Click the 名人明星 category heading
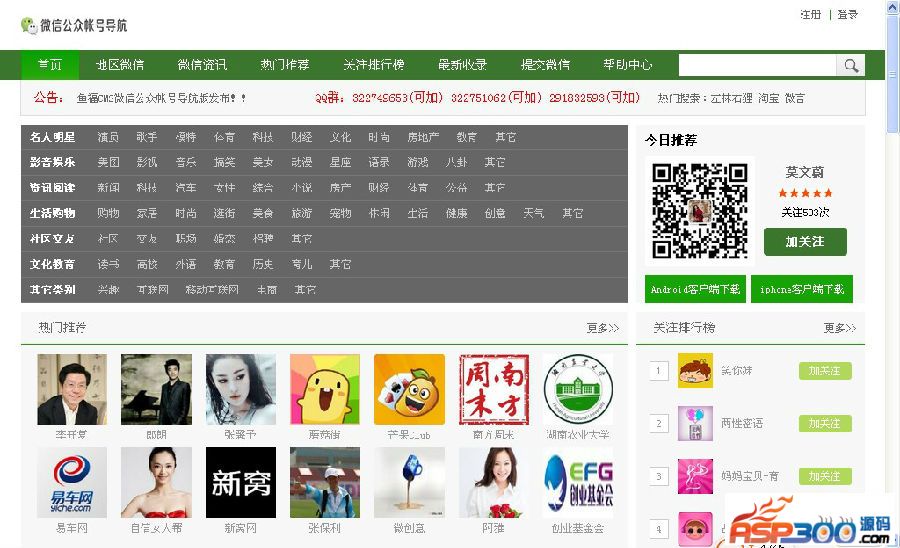This screenshot has height=548, width=900. pyautogui.click(x=52, y=137)
